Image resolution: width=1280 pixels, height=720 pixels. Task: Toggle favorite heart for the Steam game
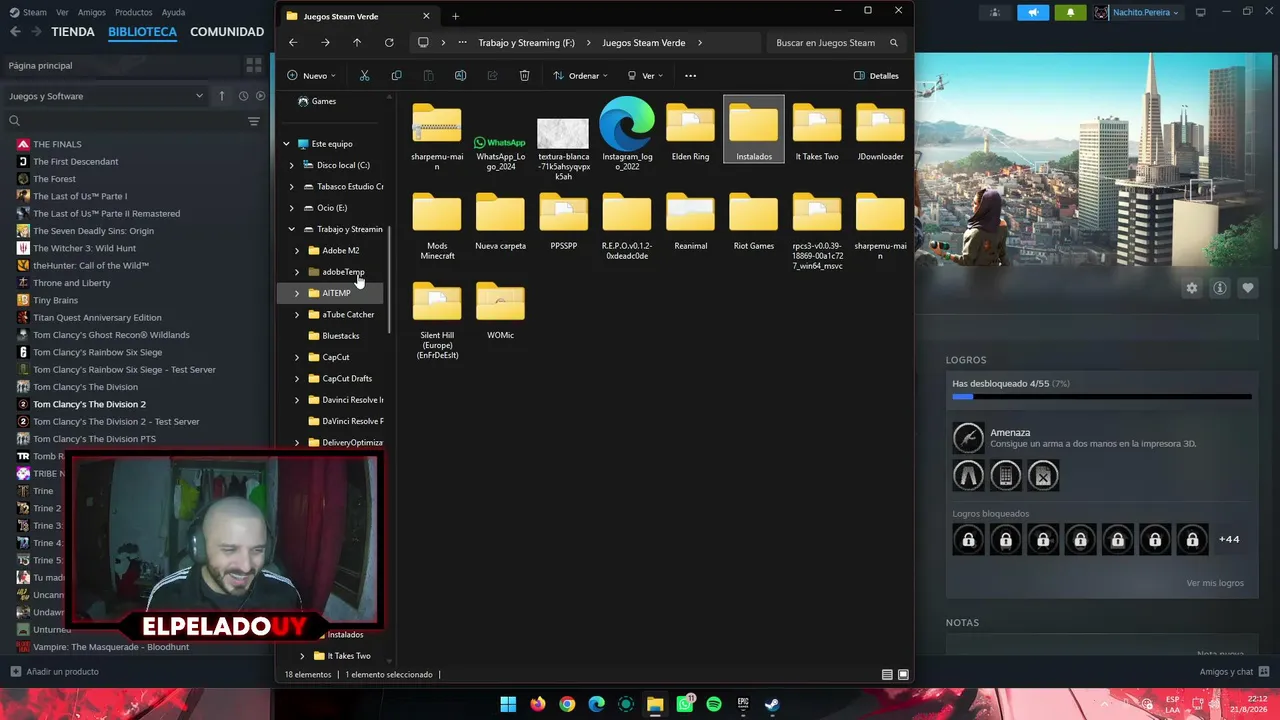(x=1248, y=288)
